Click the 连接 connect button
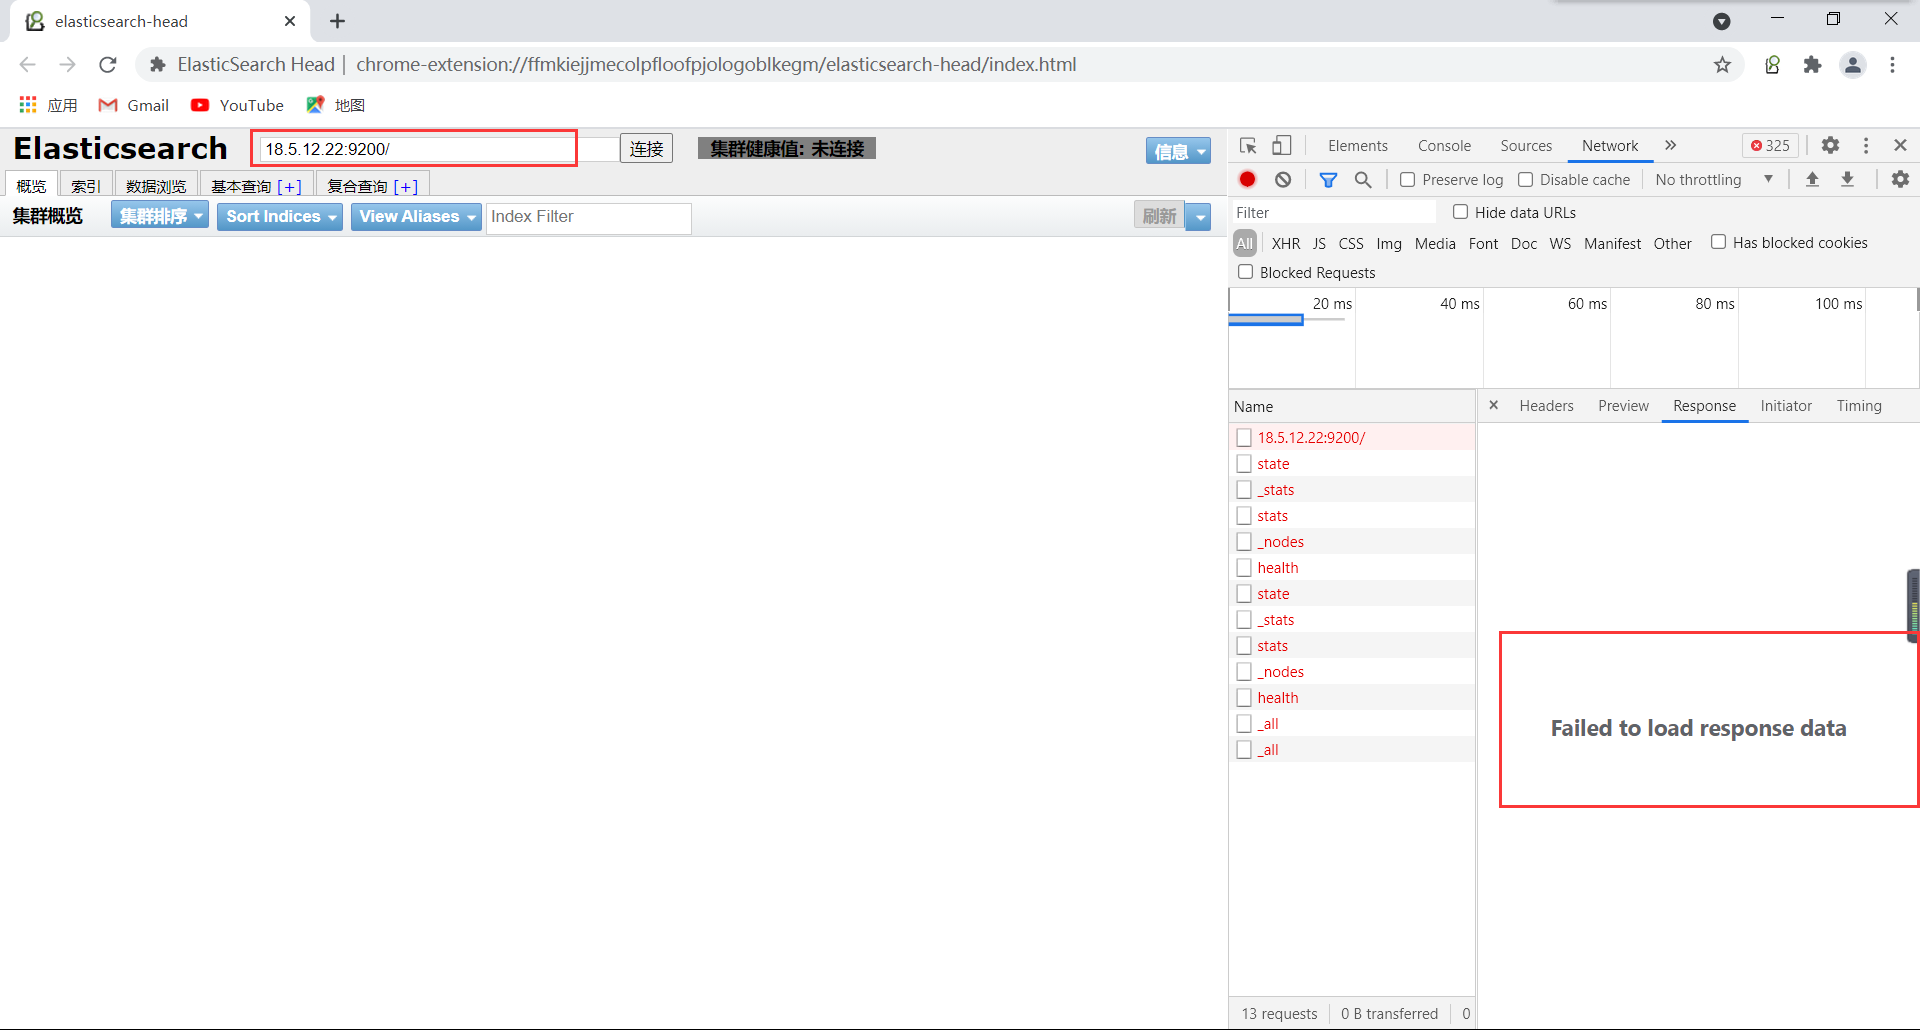 point(646,149)
